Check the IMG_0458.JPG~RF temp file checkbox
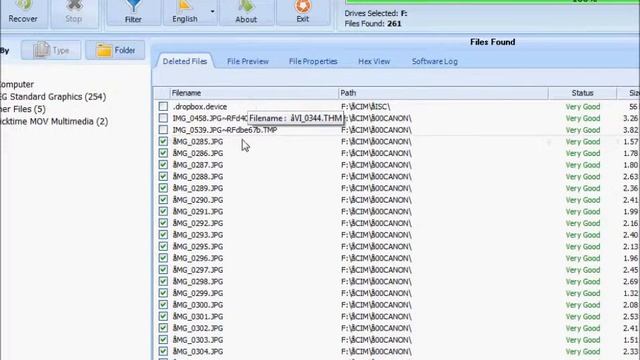The image size is (640, 360). (163, 118)
